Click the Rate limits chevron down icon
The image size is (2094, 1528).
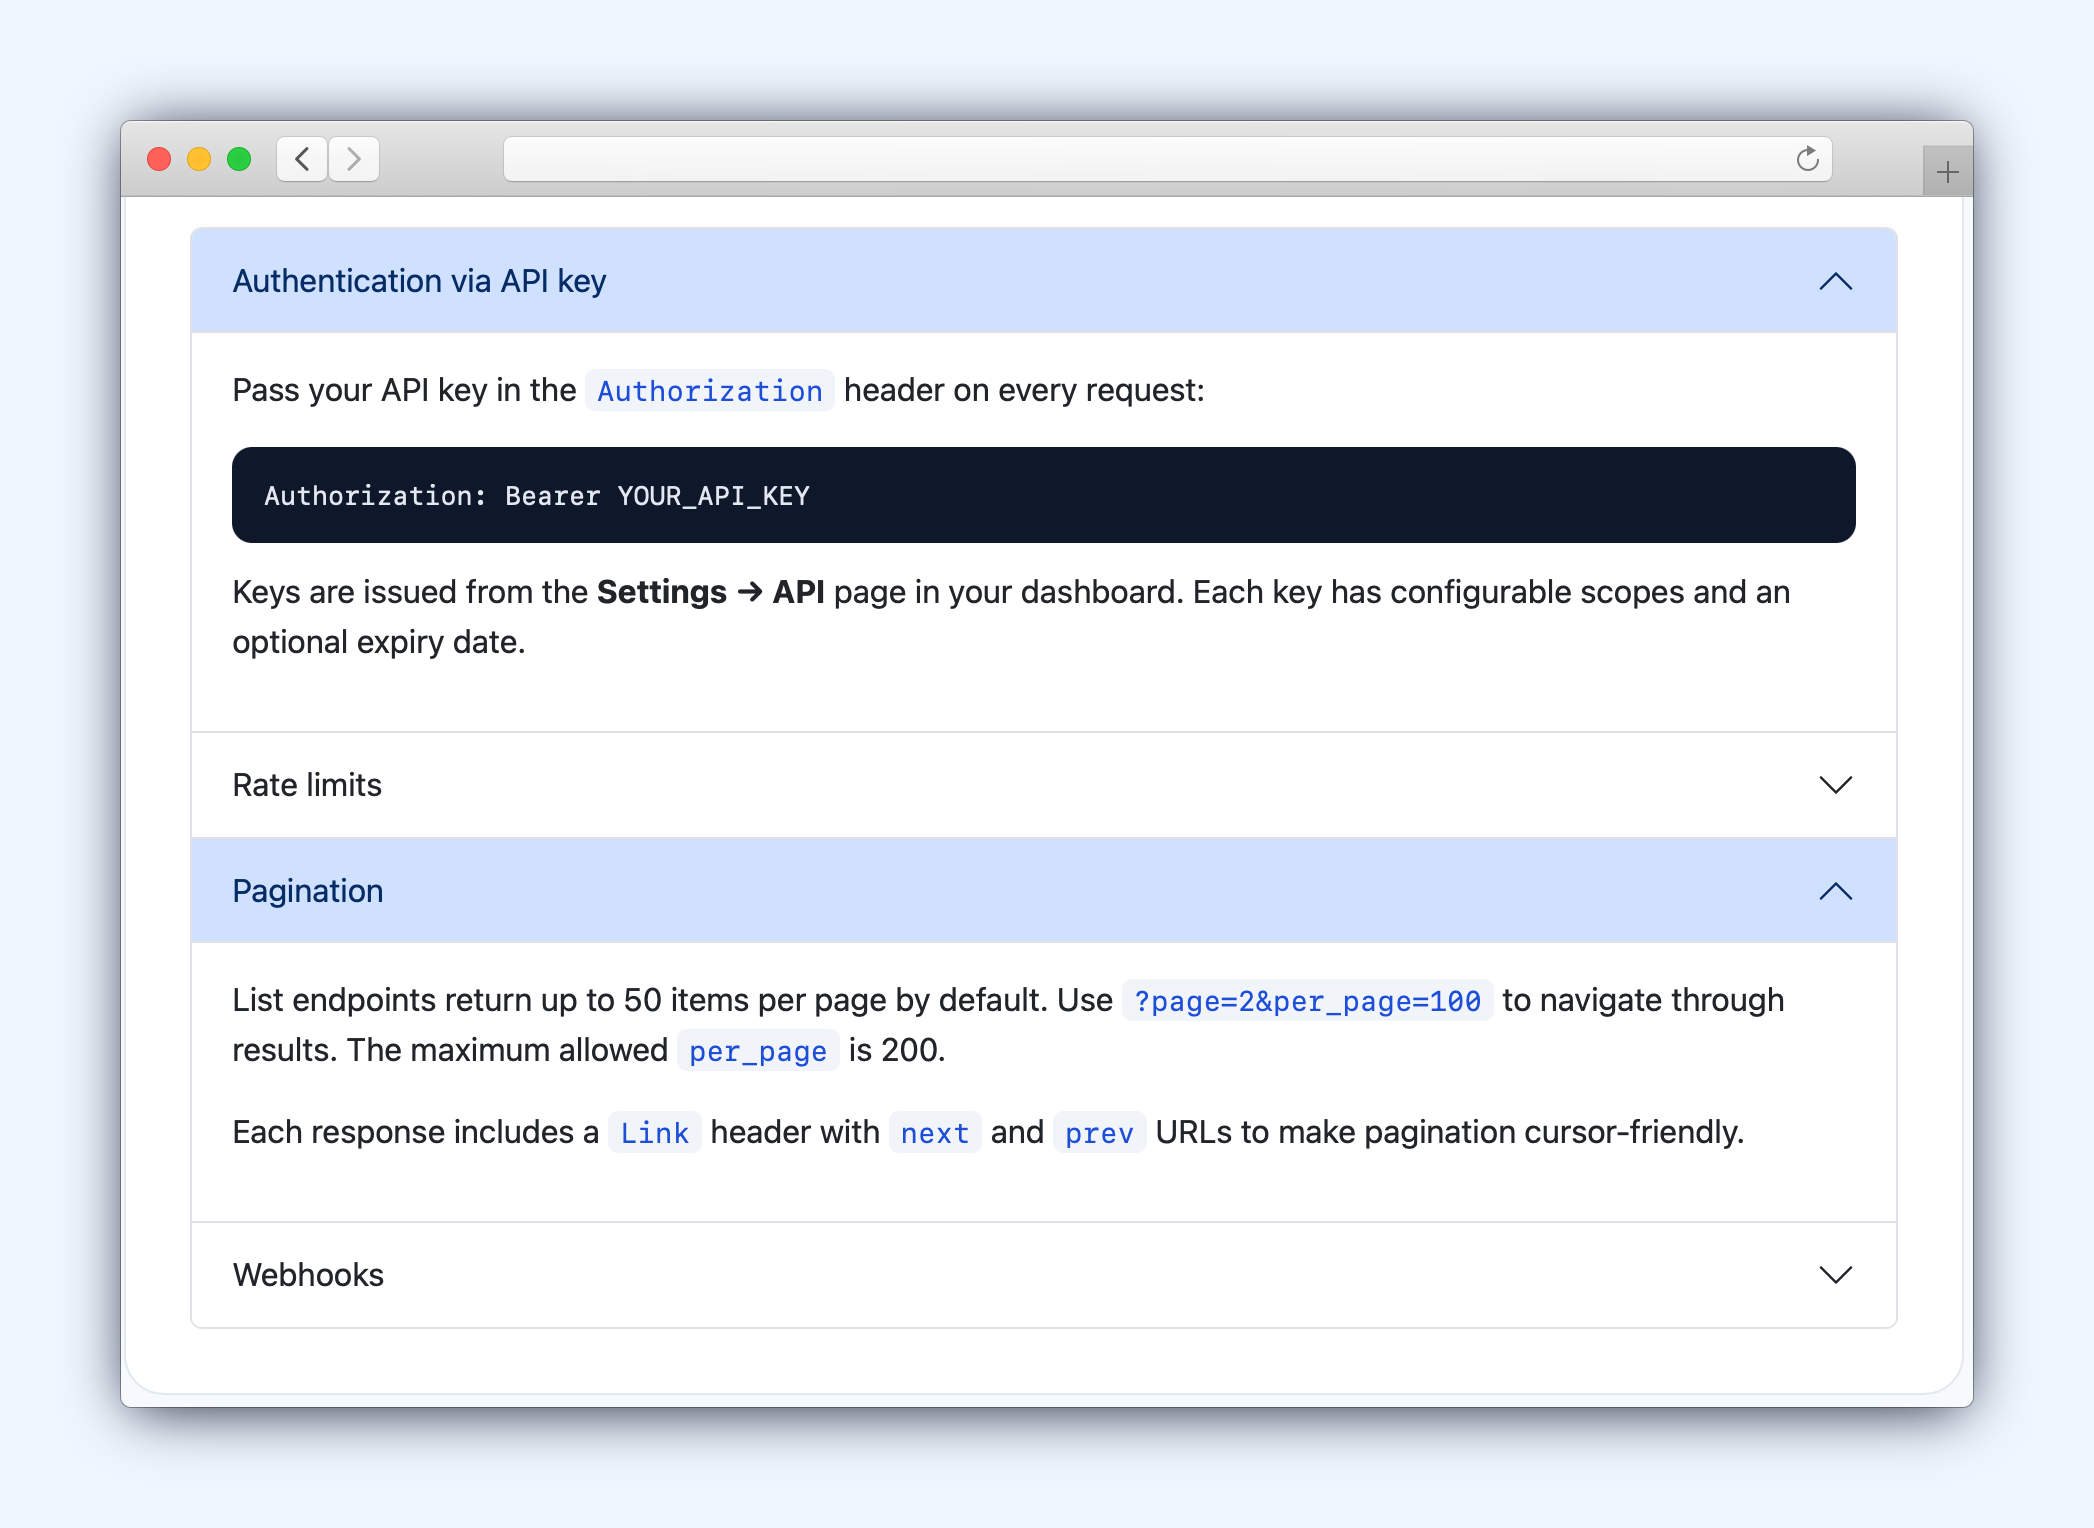click(1836, 785)
